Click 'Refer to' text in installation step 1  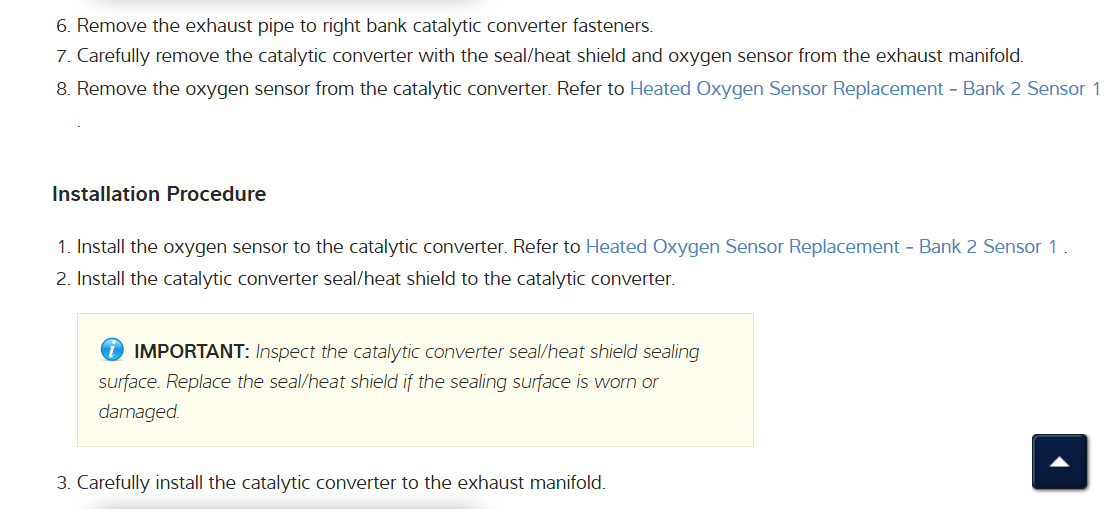pyautogui.click(x=546, y=247)
